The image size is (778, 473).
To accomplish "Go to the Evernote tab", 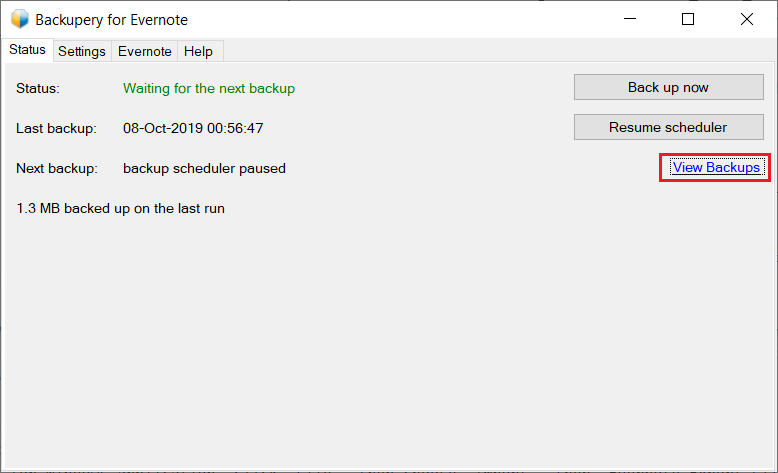I will click(144, 51).
